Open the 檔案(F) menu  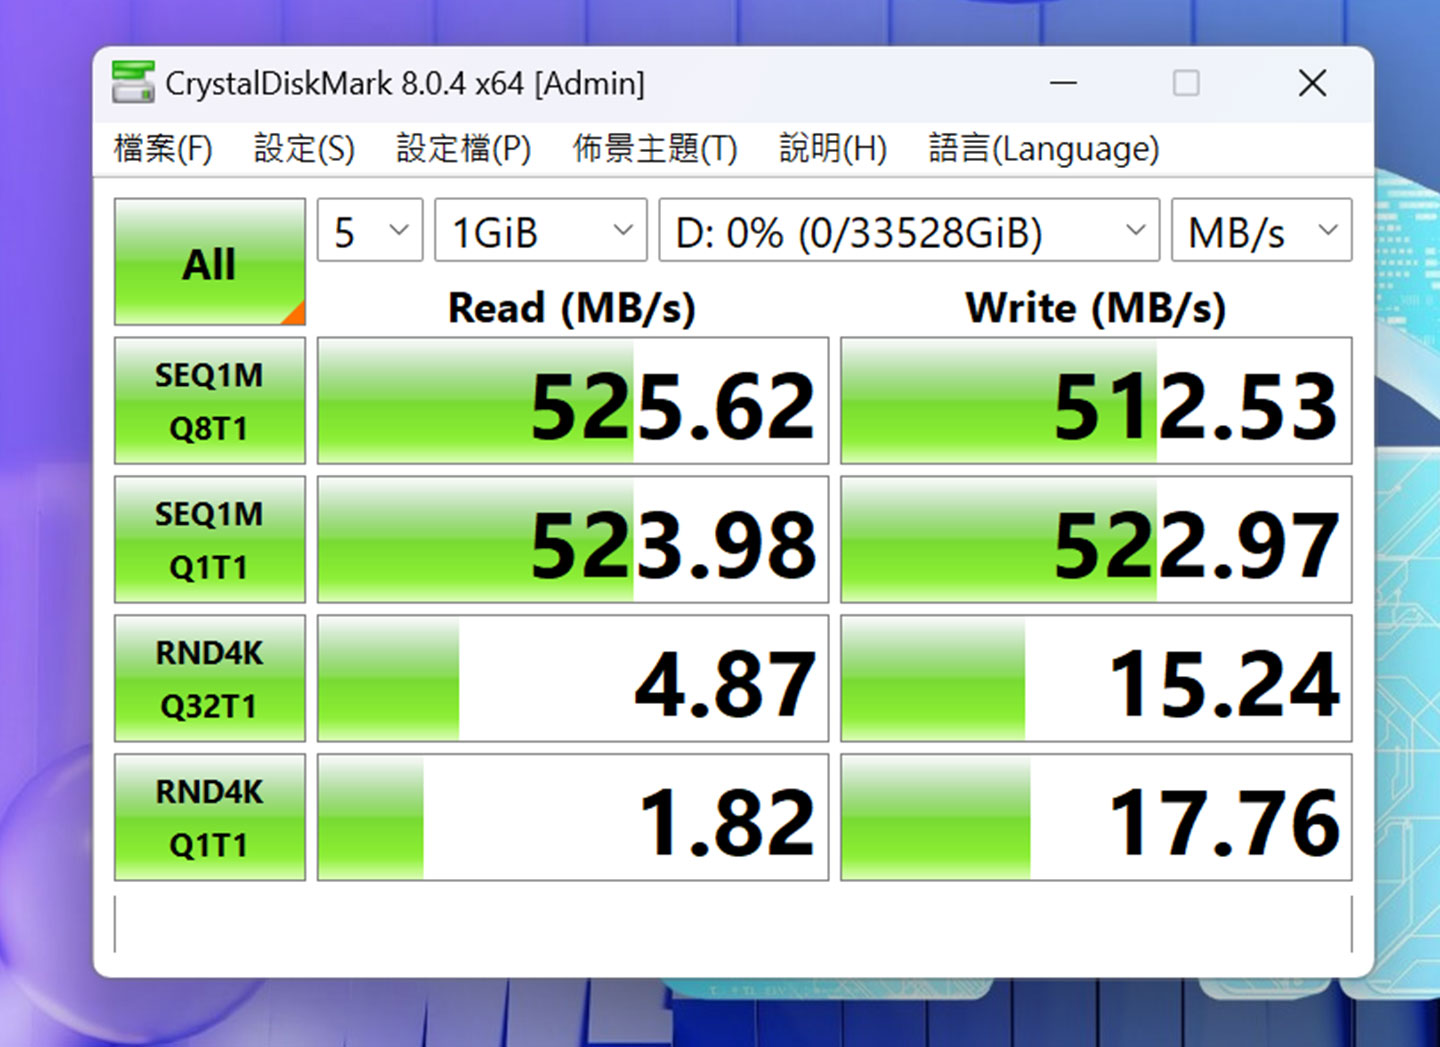[162, 148]
